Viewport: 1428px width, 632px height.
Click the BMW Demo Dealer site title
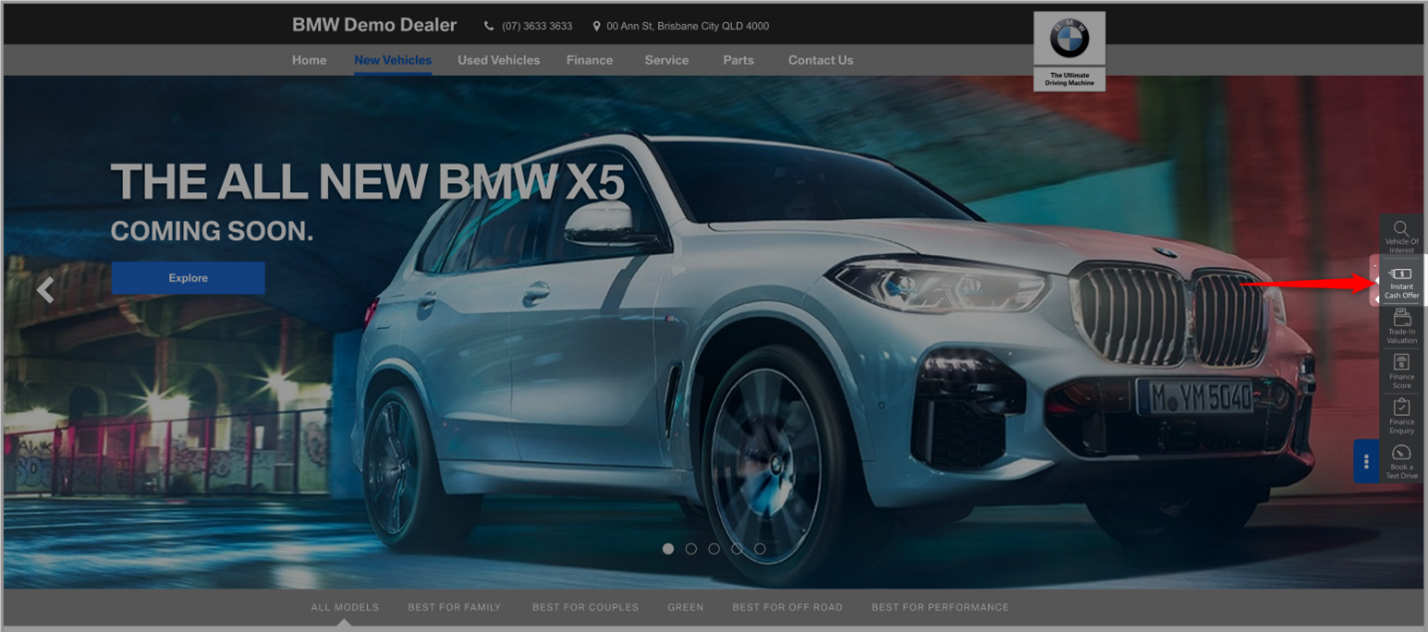click(x=374, y=25)
